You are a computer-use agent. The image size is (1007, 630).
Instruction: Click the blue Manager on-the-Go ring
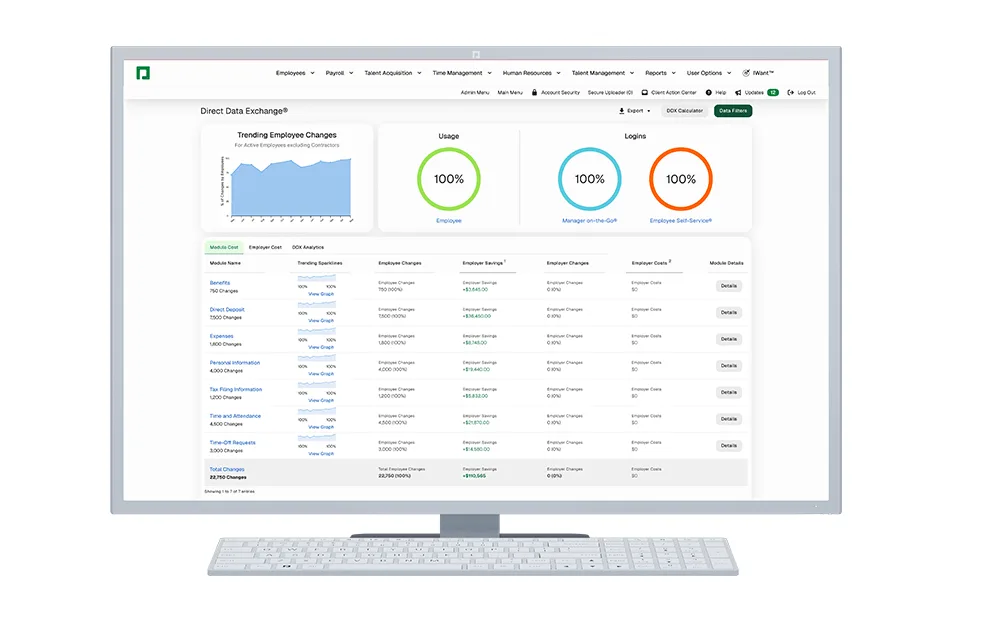coord(590,179)
